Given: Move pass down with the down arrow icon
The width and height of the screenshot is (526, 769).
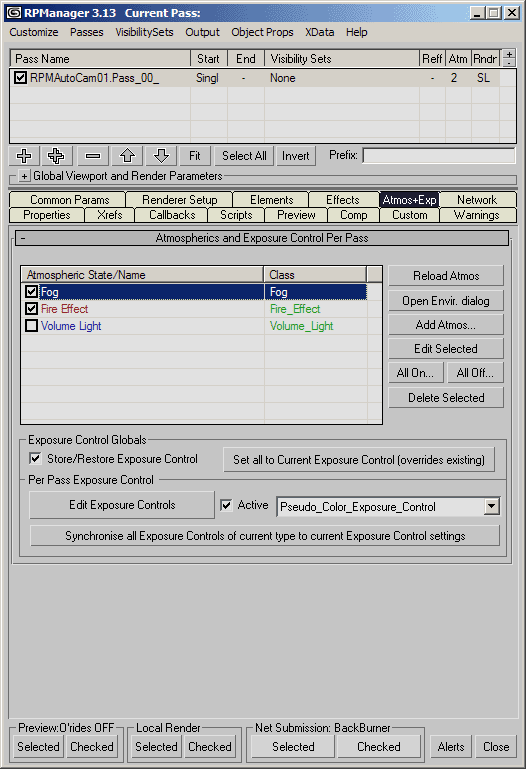Looking at the screenshot, I should click(x=161, y=156).
